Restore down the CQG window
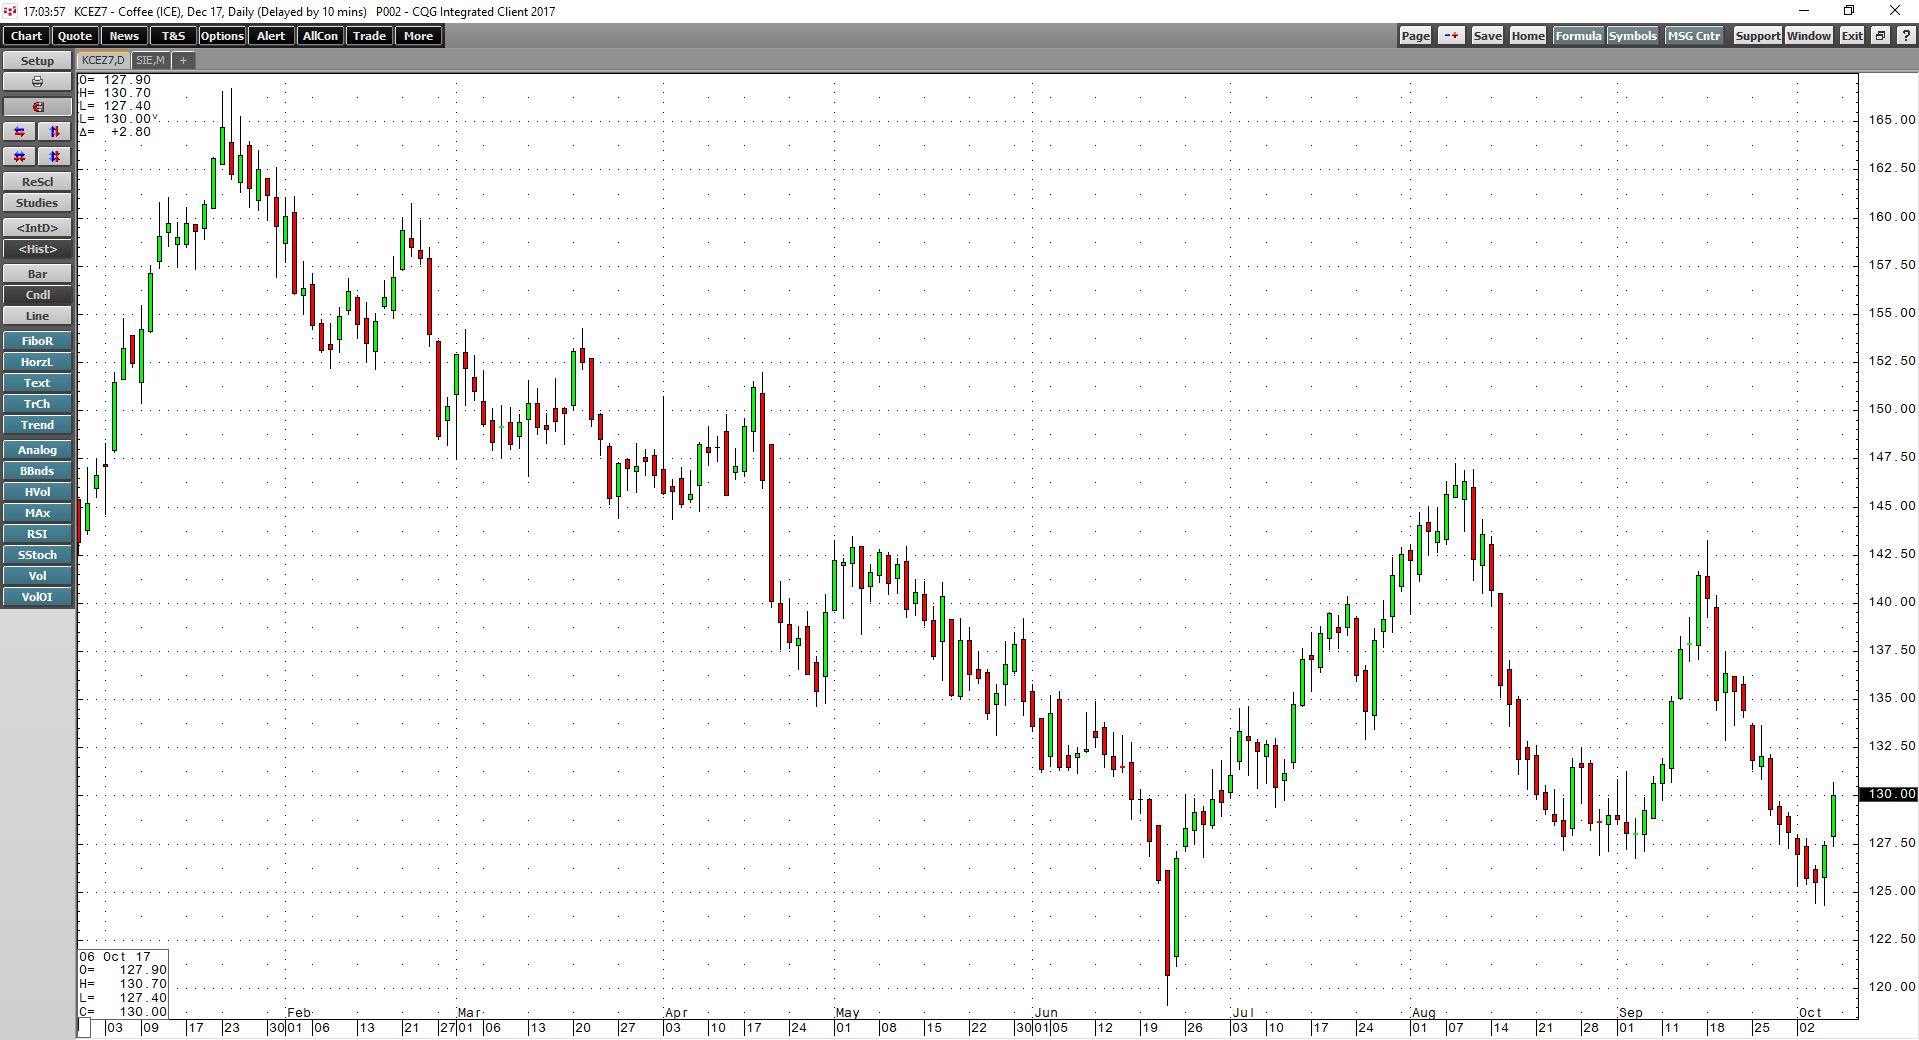Viewport: 1919px width, 1040px height. tap(1849, 11)
